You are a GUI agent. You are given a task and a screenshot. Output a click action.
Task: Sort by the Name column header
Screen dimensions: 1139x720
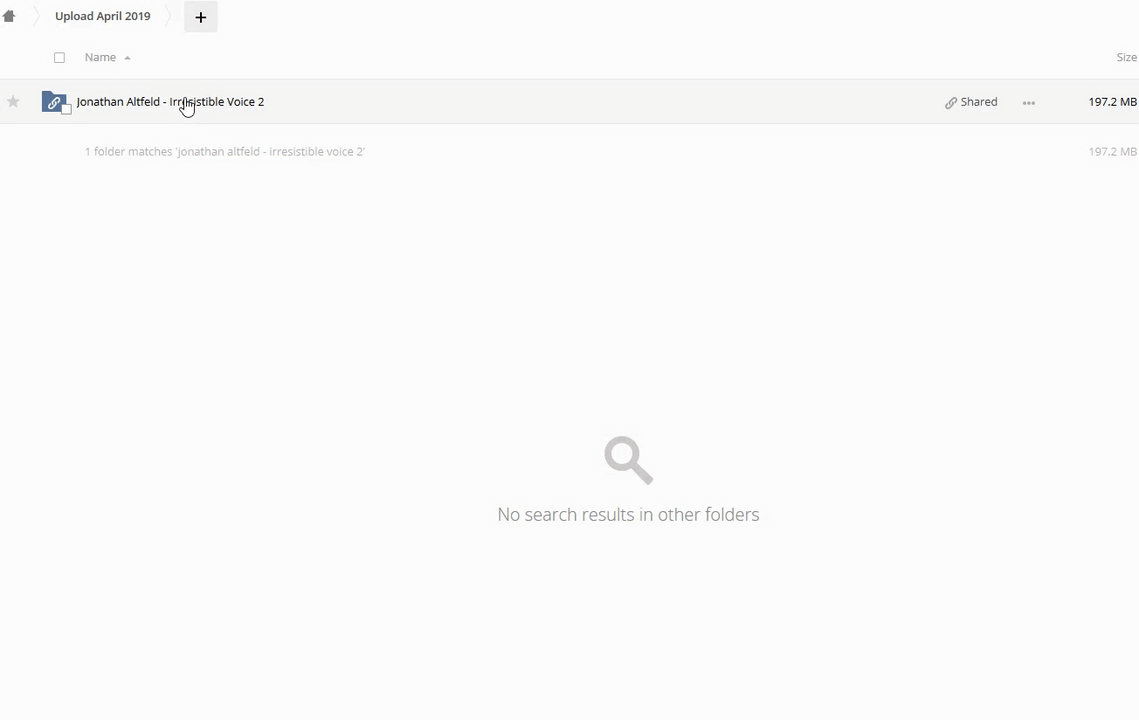tap(100, 57)
